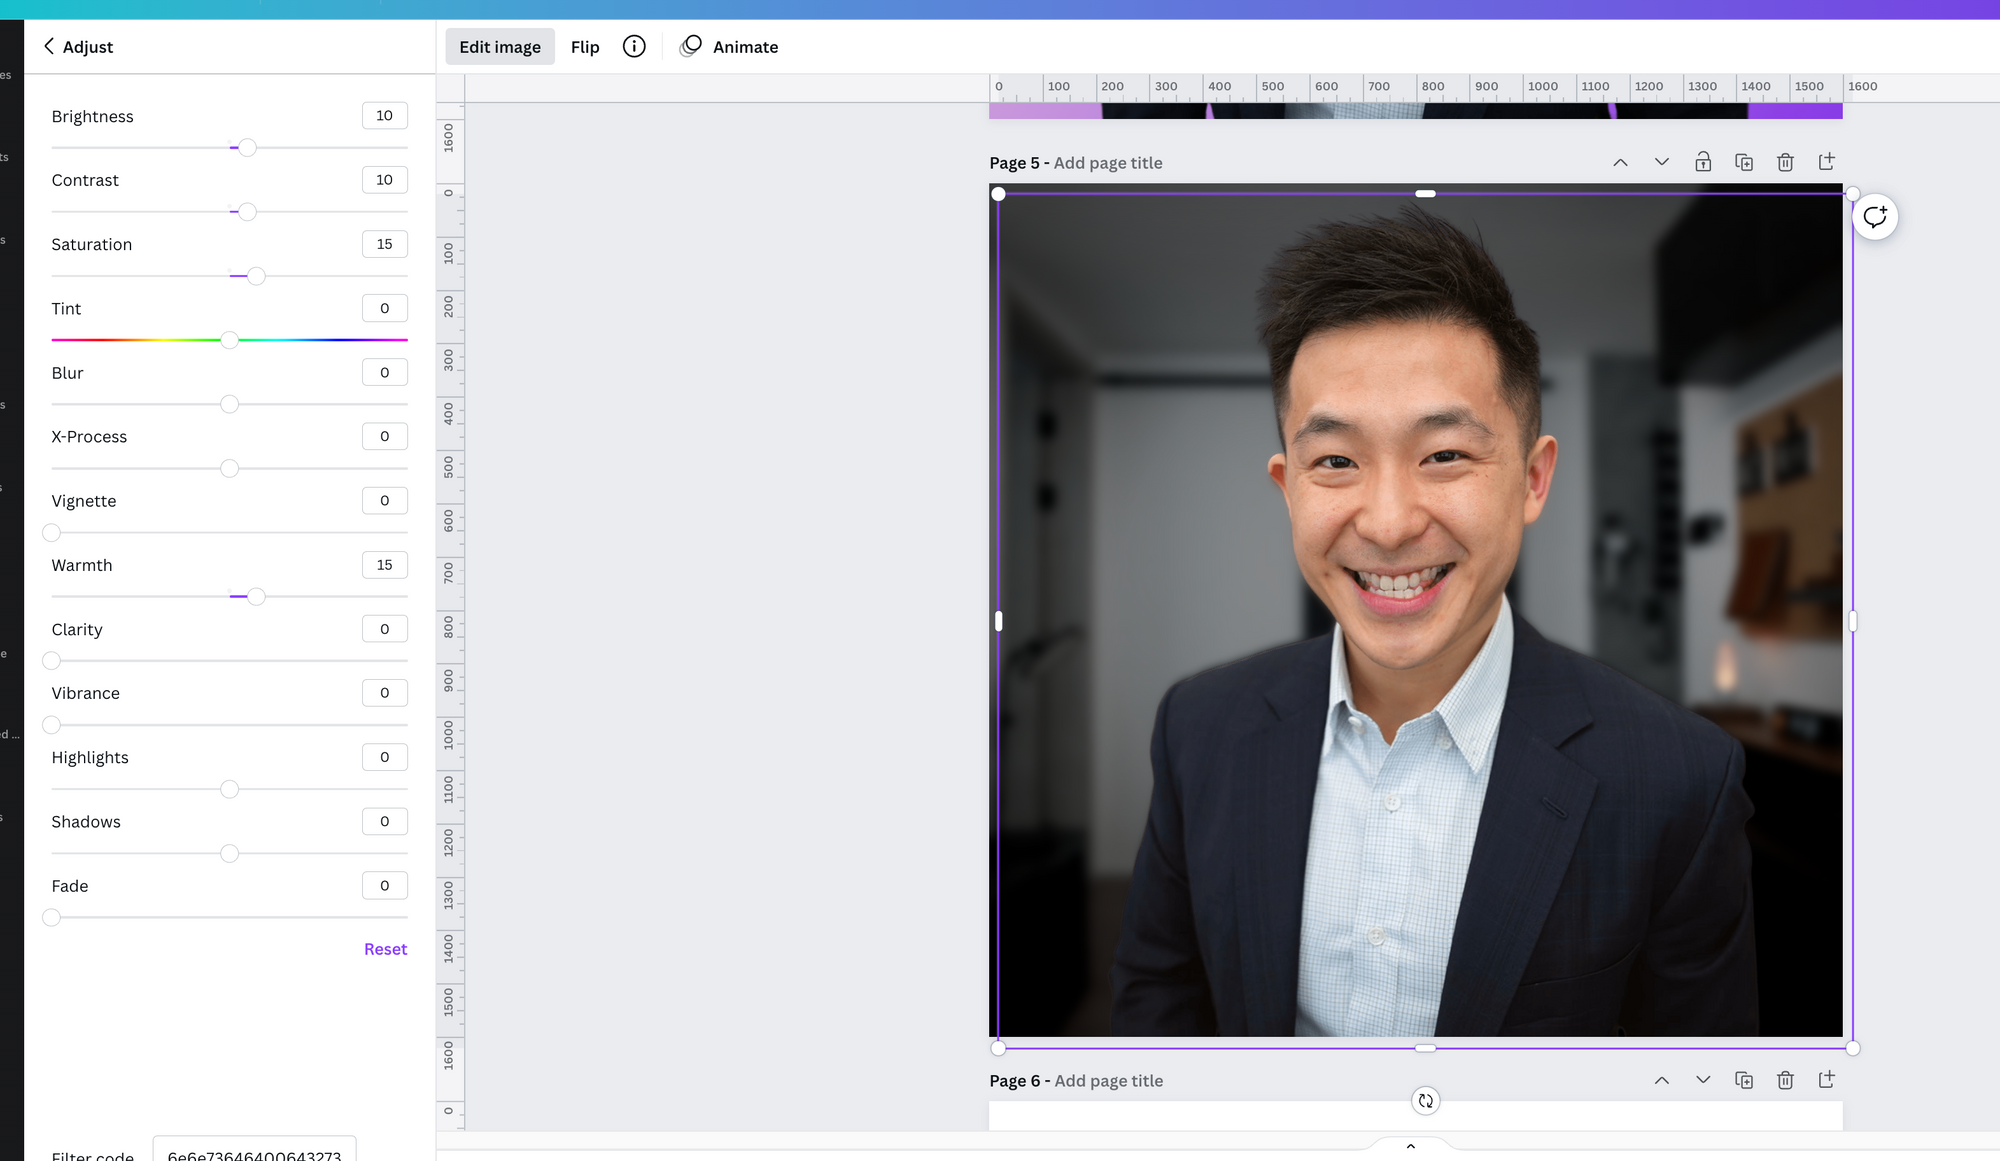
Task: Click the Shadows value field
Action: point(385,821)
